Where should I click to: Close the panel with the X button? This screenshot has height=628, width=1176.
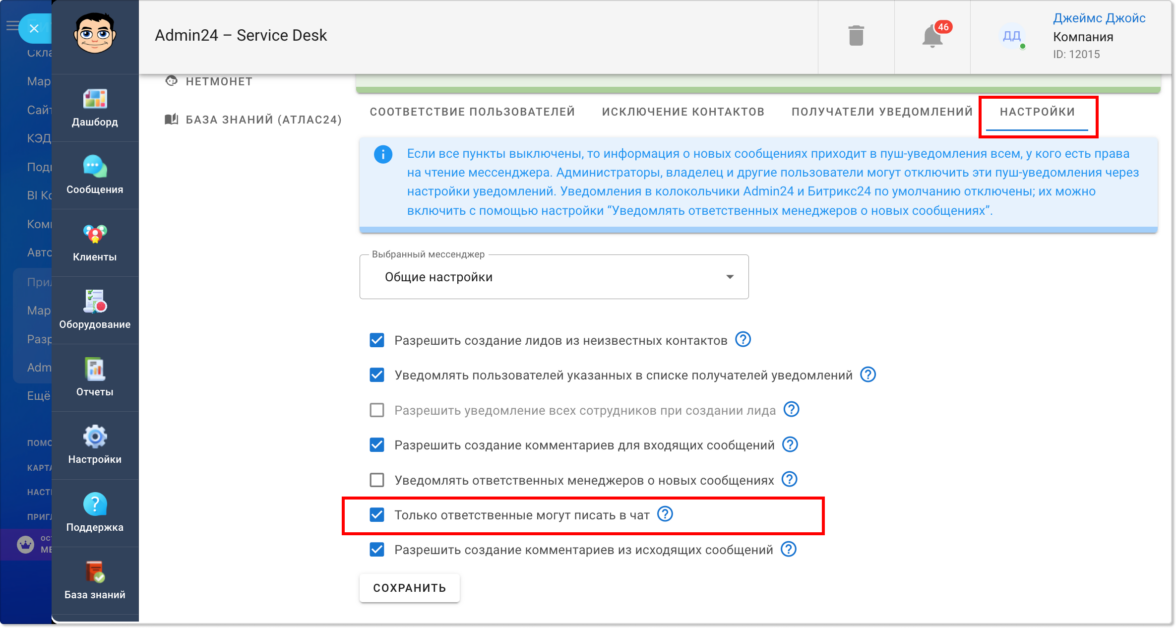[x=34, y=29]
